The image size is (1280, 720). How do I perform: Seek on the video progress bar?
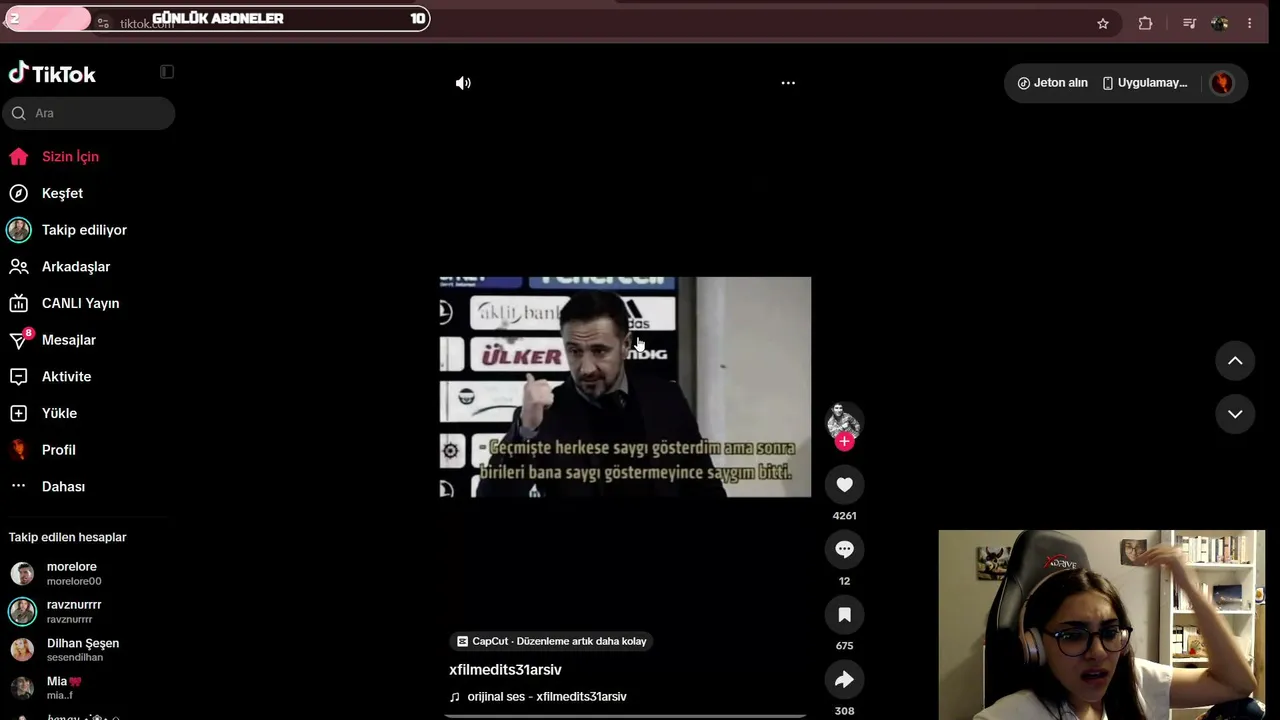[x=625, y=716]
